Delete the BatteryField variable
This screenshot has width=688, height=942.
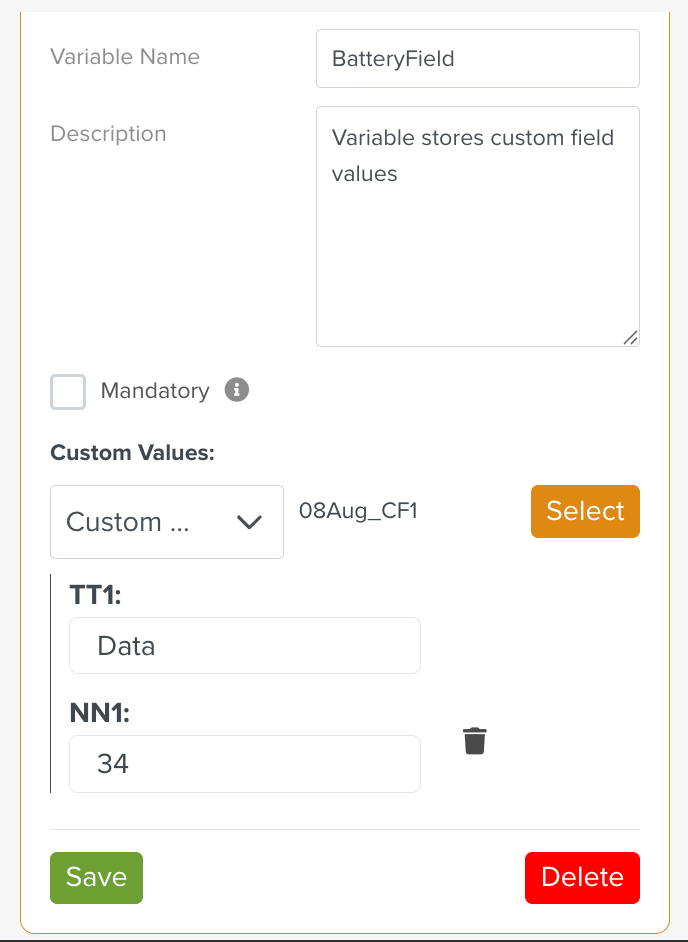(582, 877)
